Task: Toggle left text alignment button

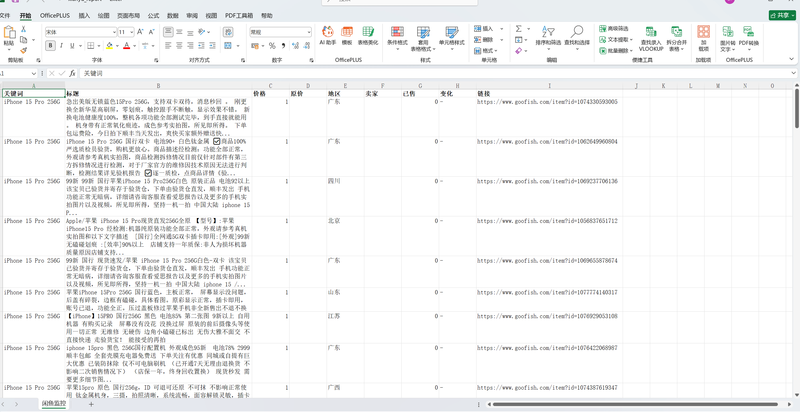Action: [x=168, y=45]
